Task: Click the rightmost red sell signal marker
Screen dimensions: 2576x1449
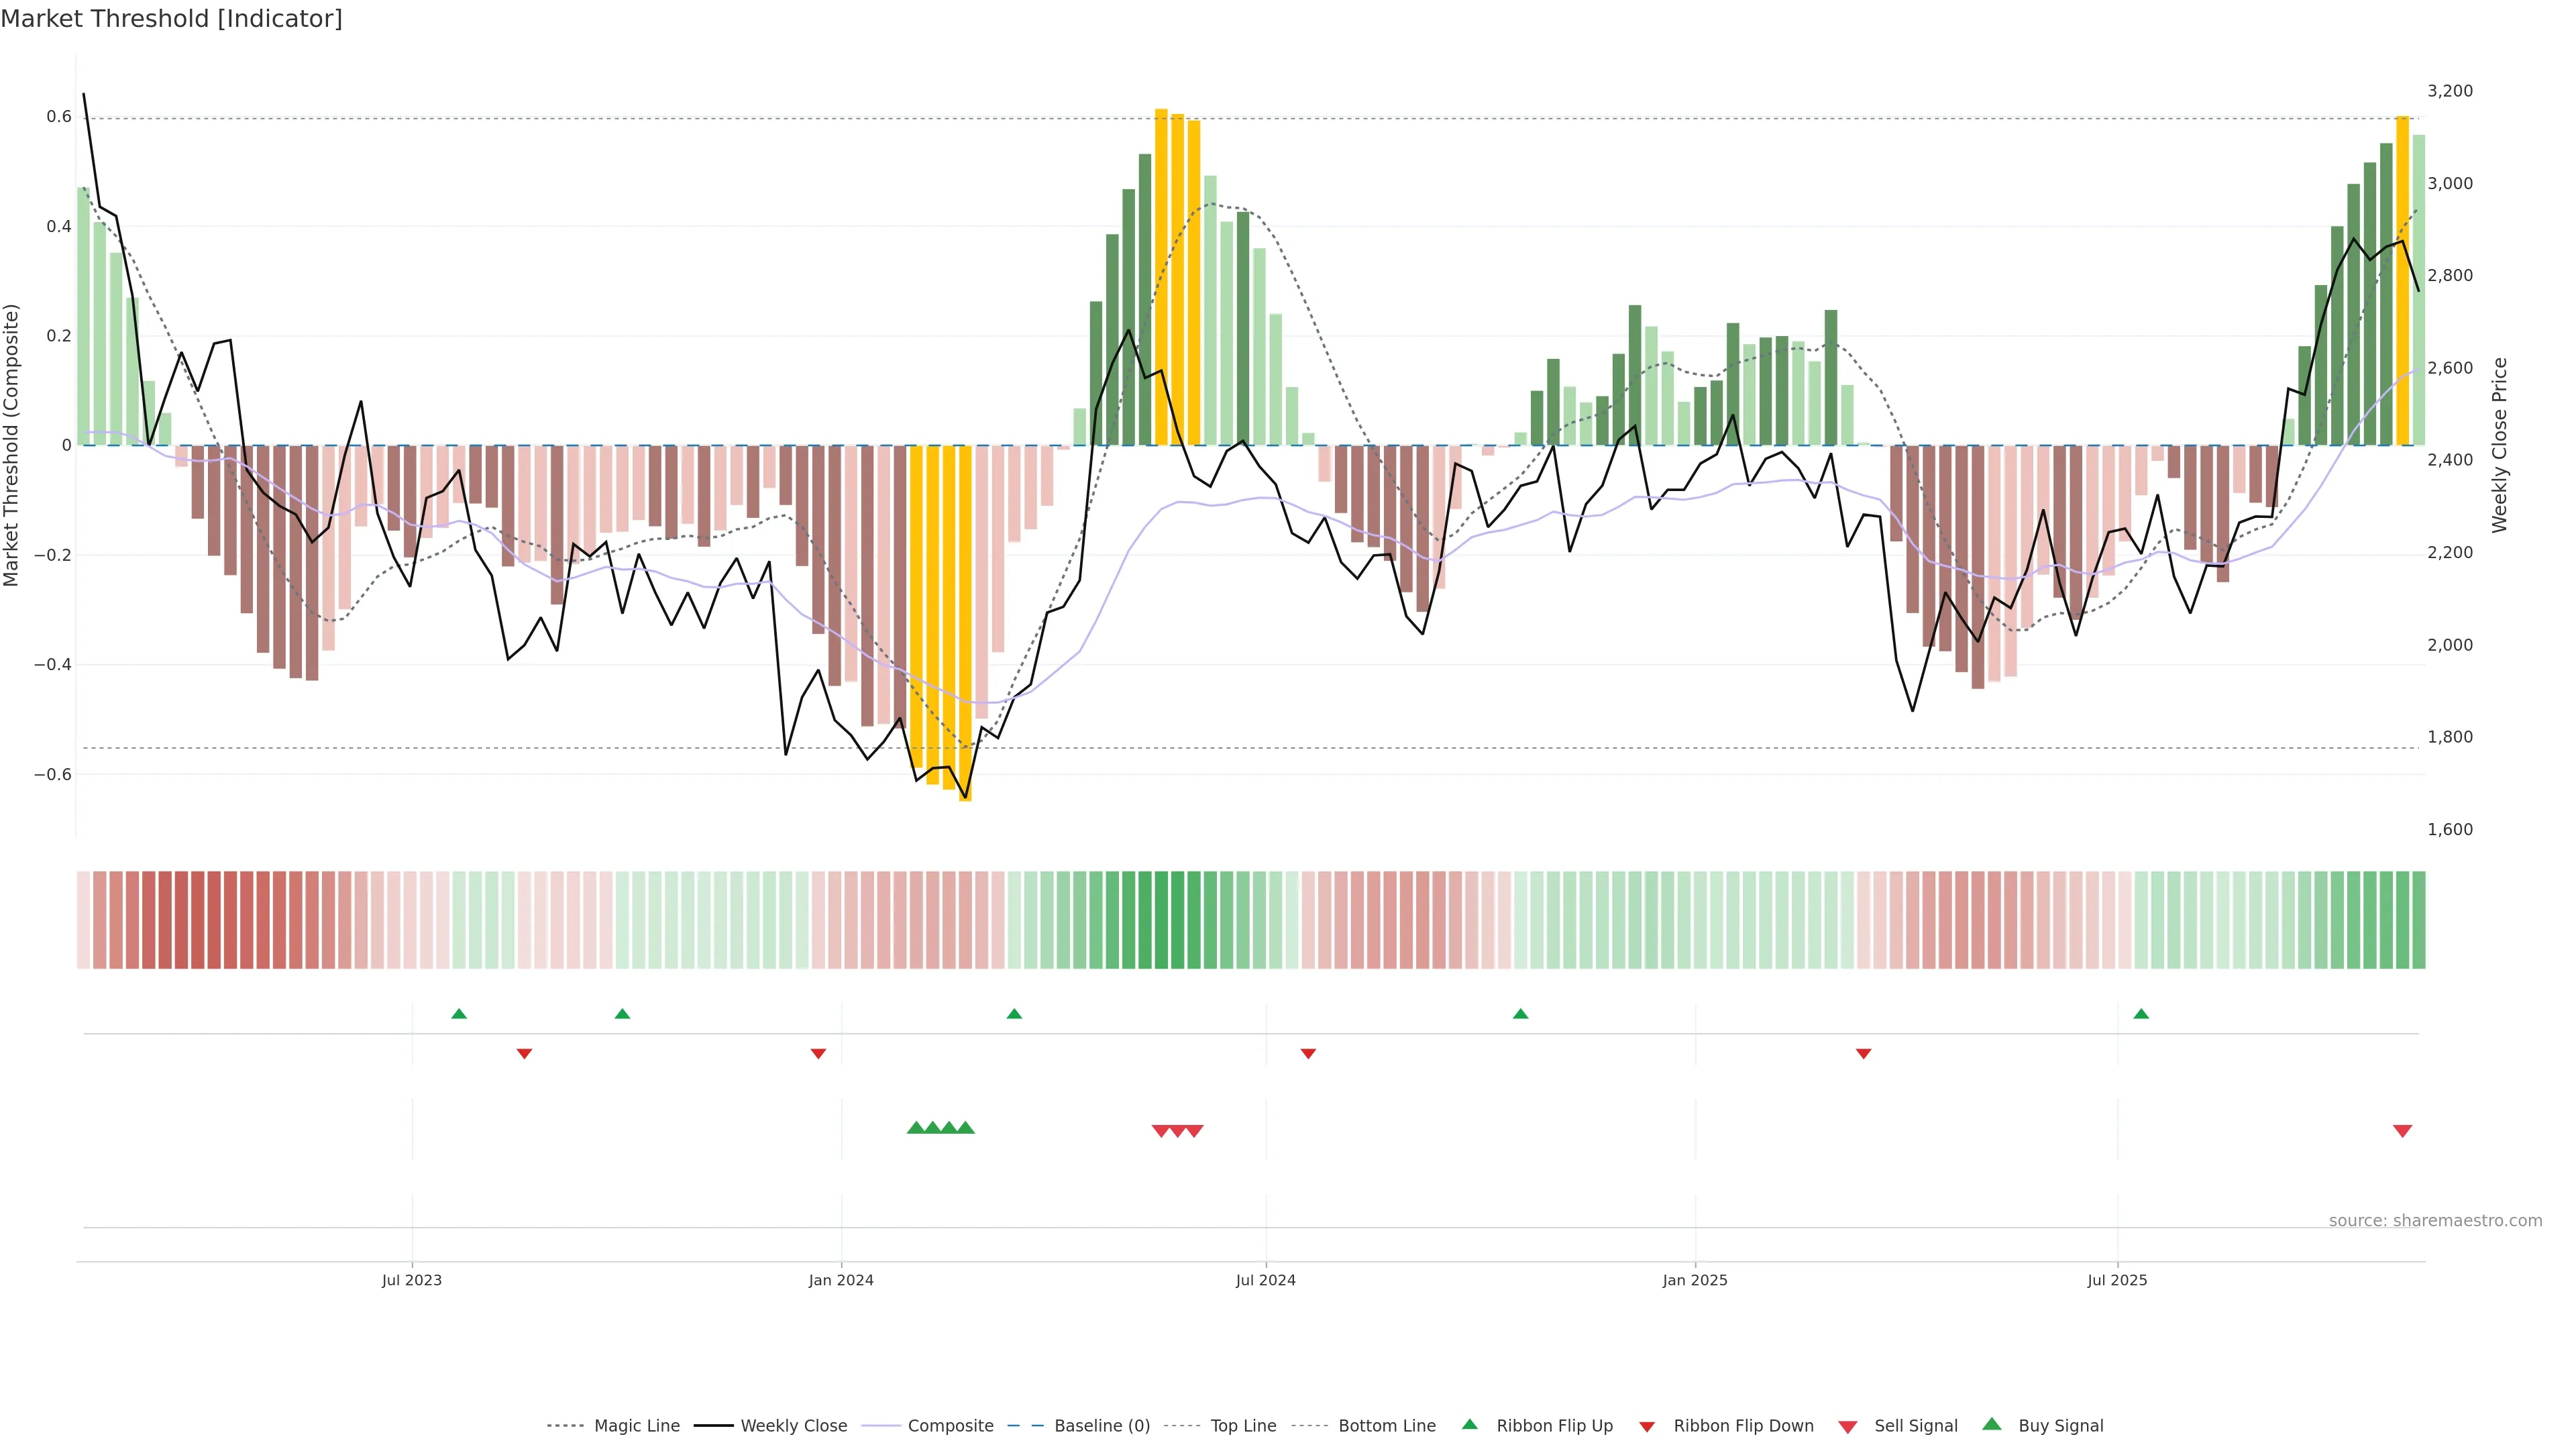Action: (2402, 1131)
